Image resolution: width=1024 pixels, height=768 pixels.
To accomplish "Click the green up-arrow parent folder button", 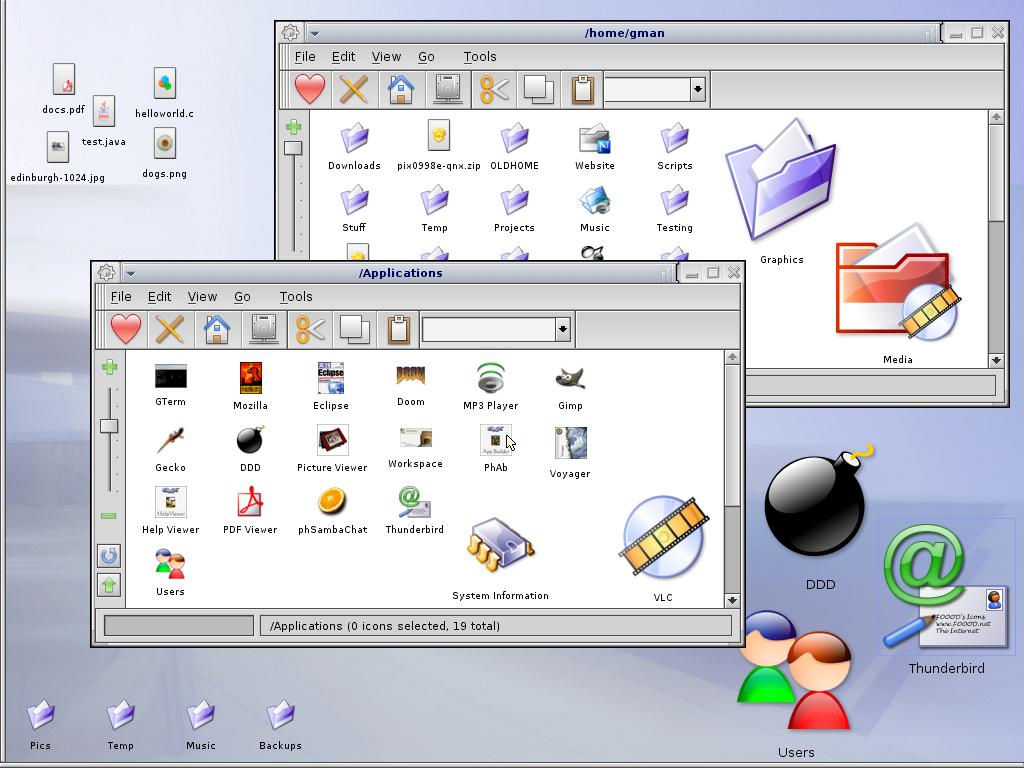I will [109, 585].
